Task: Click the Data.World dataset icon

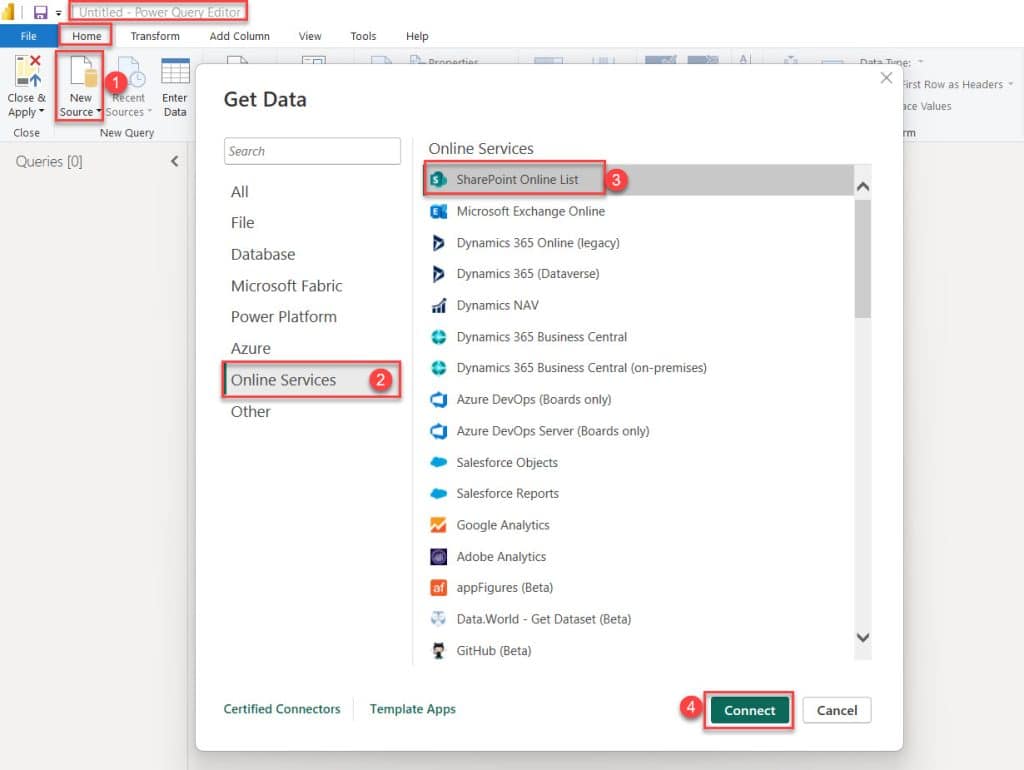Action: click(439, 618)
